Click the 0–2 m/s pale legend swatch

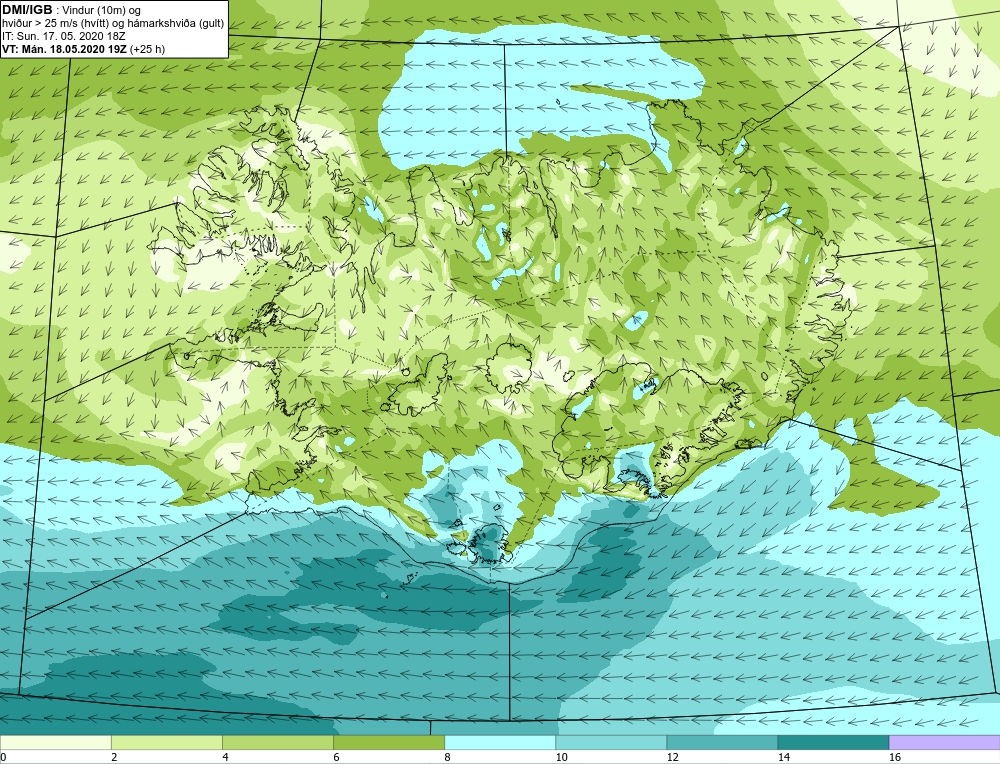[55, 742]
